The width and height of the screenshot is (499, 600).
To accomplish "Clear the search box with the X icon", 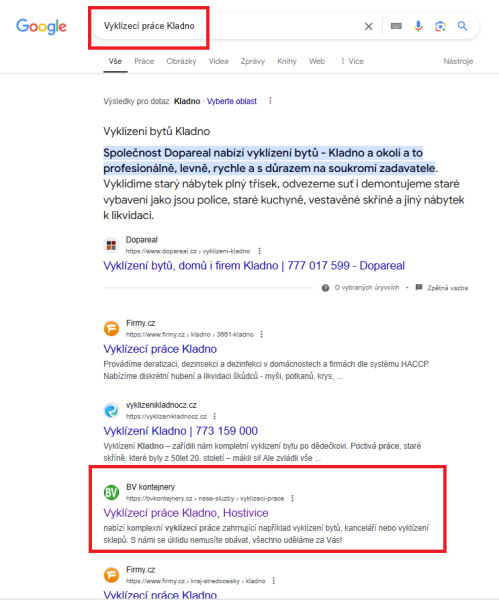I will point(369,26).
